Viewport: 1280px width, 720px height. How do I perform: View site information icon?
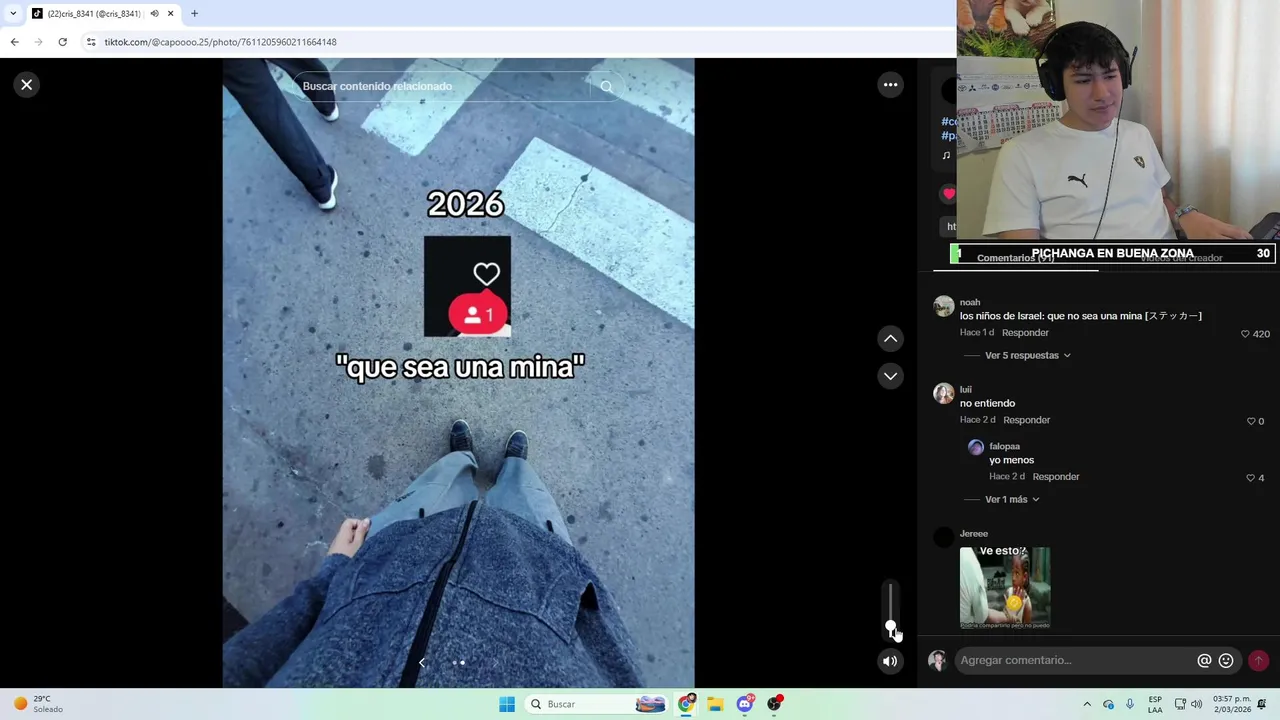91,42
